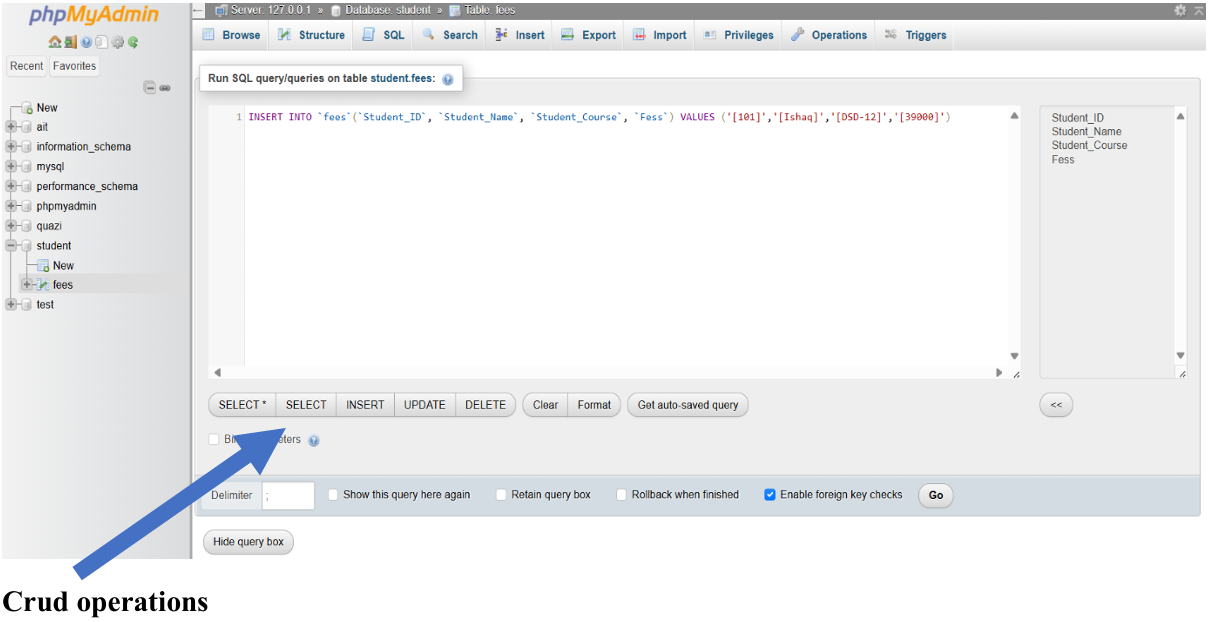Click the collapse top menu icon at far right
Screen dimensions: 1208x622
pos(1198,10)
